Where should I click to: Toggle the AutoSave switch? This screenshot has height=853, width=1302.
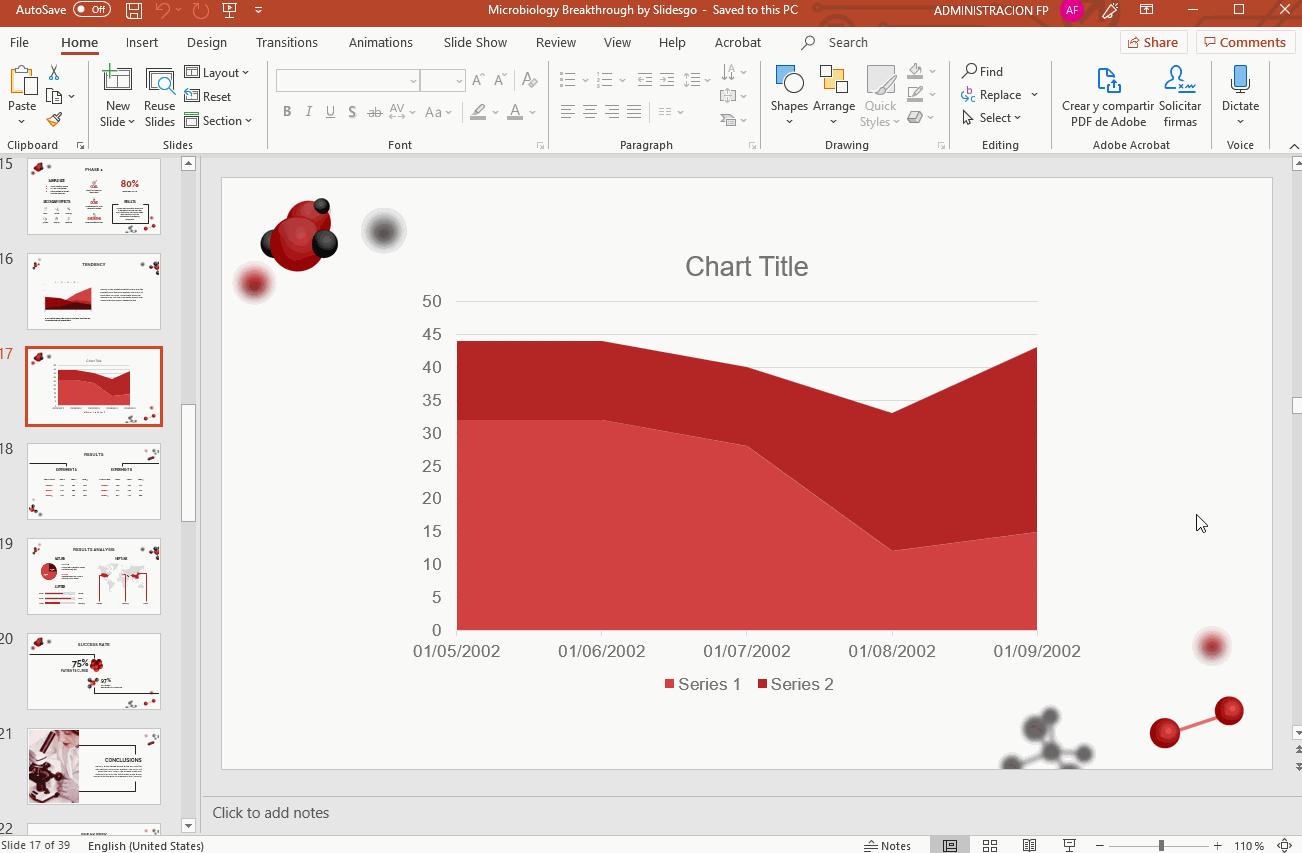pos(92,10)
